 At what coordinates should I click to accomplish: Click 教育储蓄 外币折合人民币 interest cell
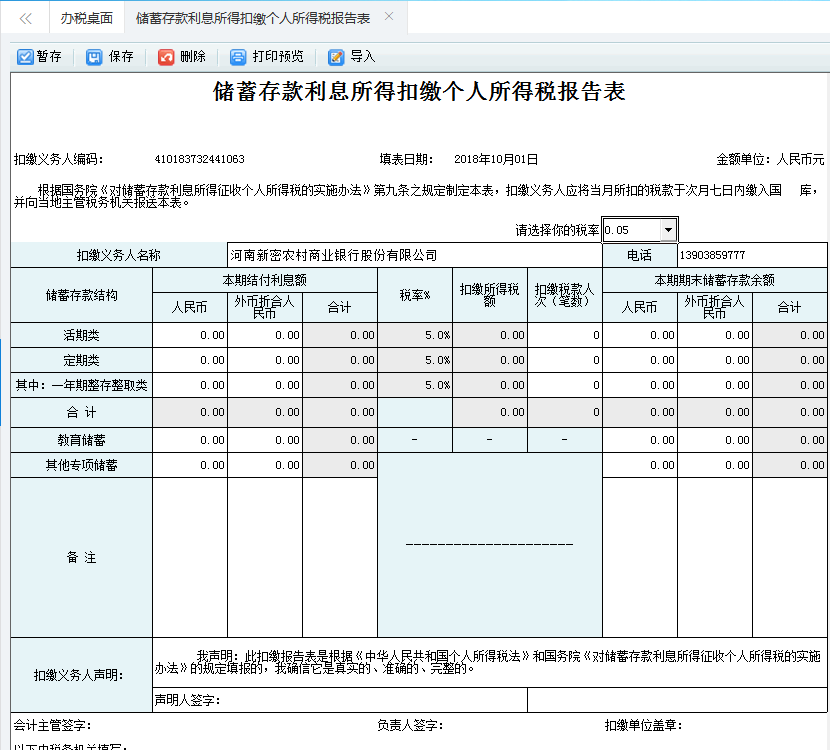pyautogui.click(x=265, y=440)
